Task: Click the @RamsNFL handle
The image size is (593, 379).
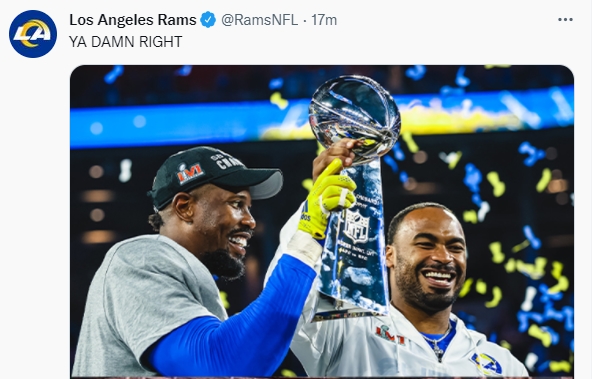Action: 259,20
